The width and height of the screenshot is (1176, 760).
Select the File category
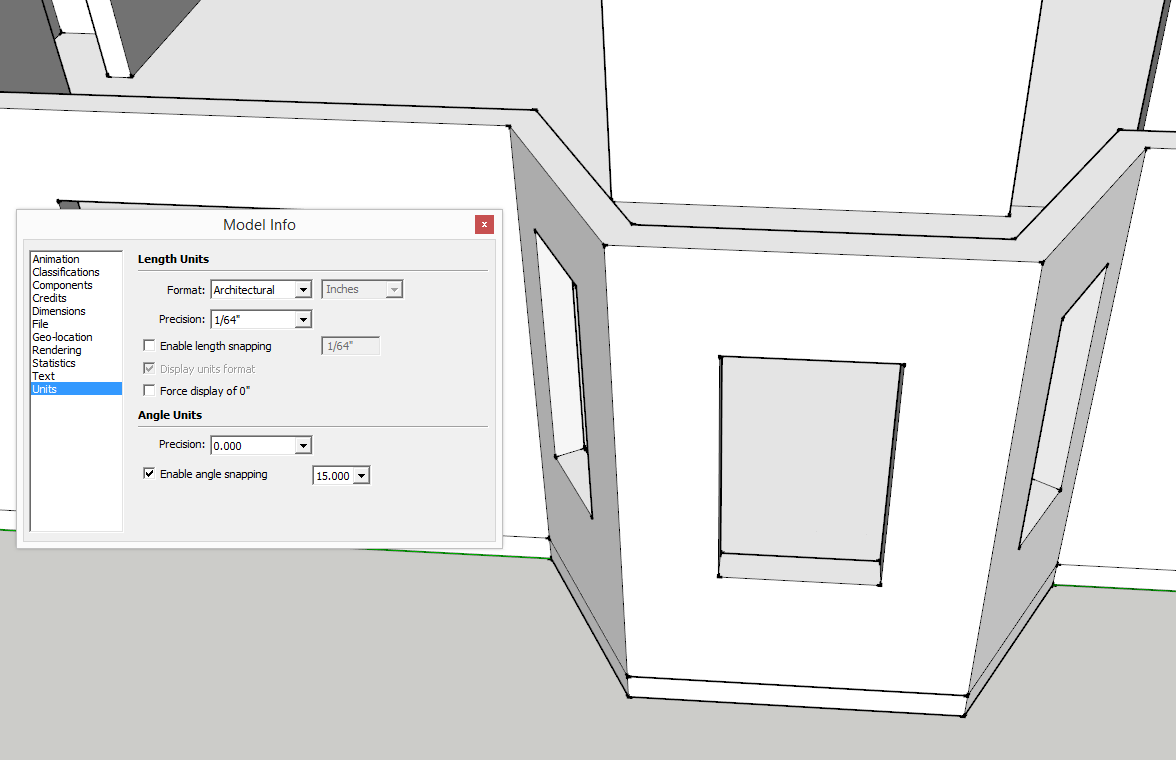click(40, 323)
